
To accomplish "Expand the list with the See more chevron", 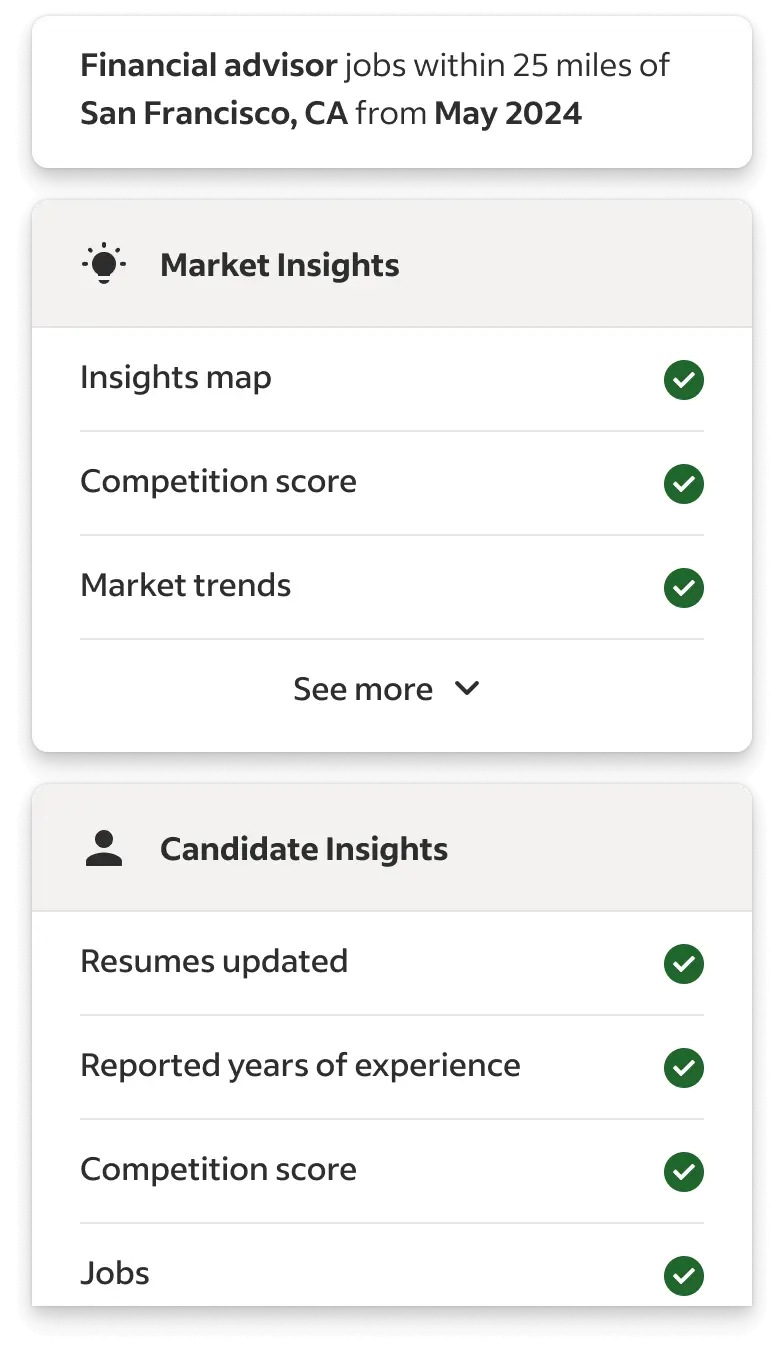I will coord(467,689).
